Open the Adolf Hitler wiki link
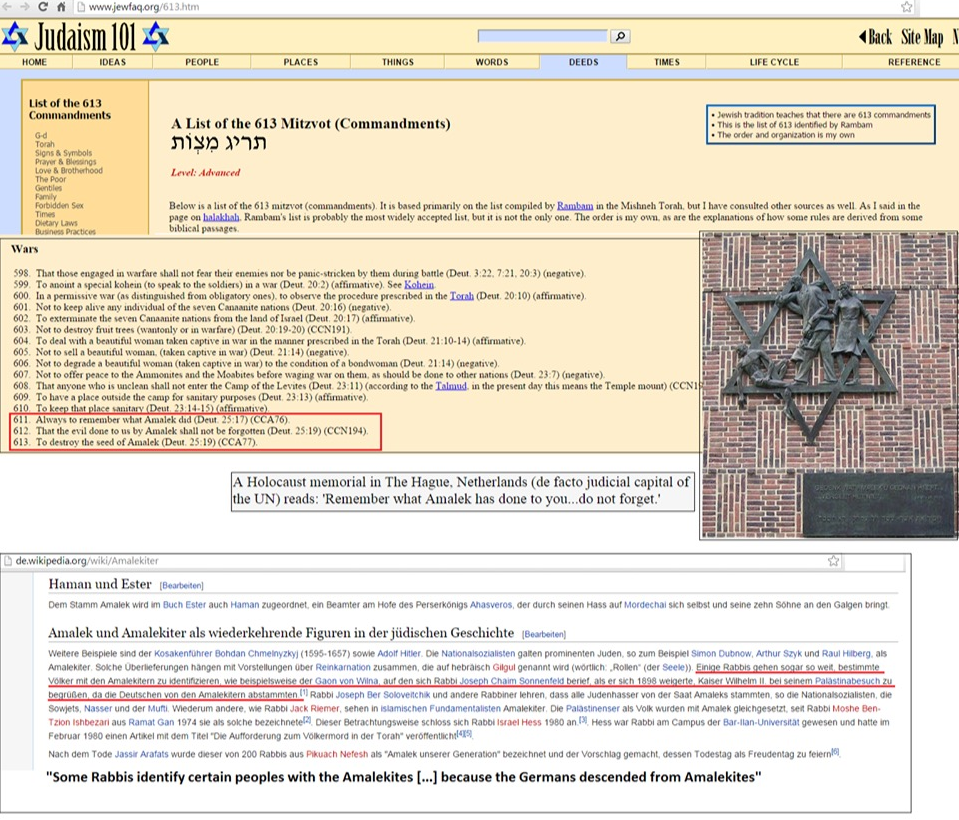Image resolution: width=959 pixels, height=820 pixels. click(x=399, y=654)
